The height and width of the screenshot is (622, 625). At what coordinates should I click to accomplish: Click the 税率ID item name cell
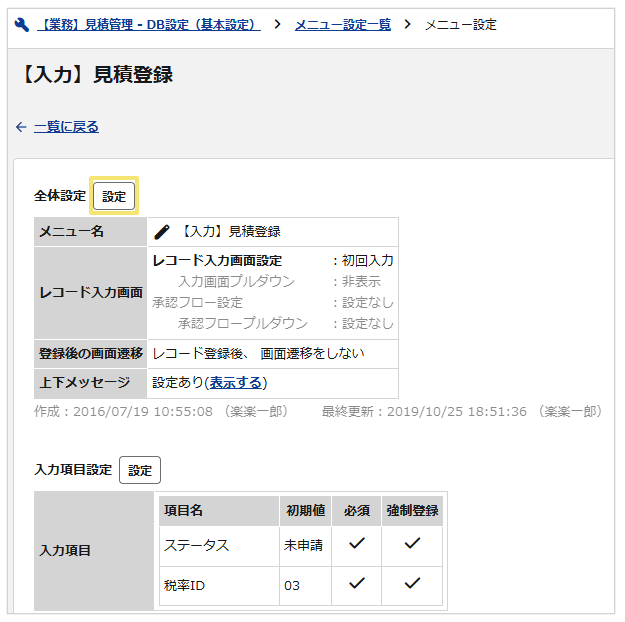219,586
